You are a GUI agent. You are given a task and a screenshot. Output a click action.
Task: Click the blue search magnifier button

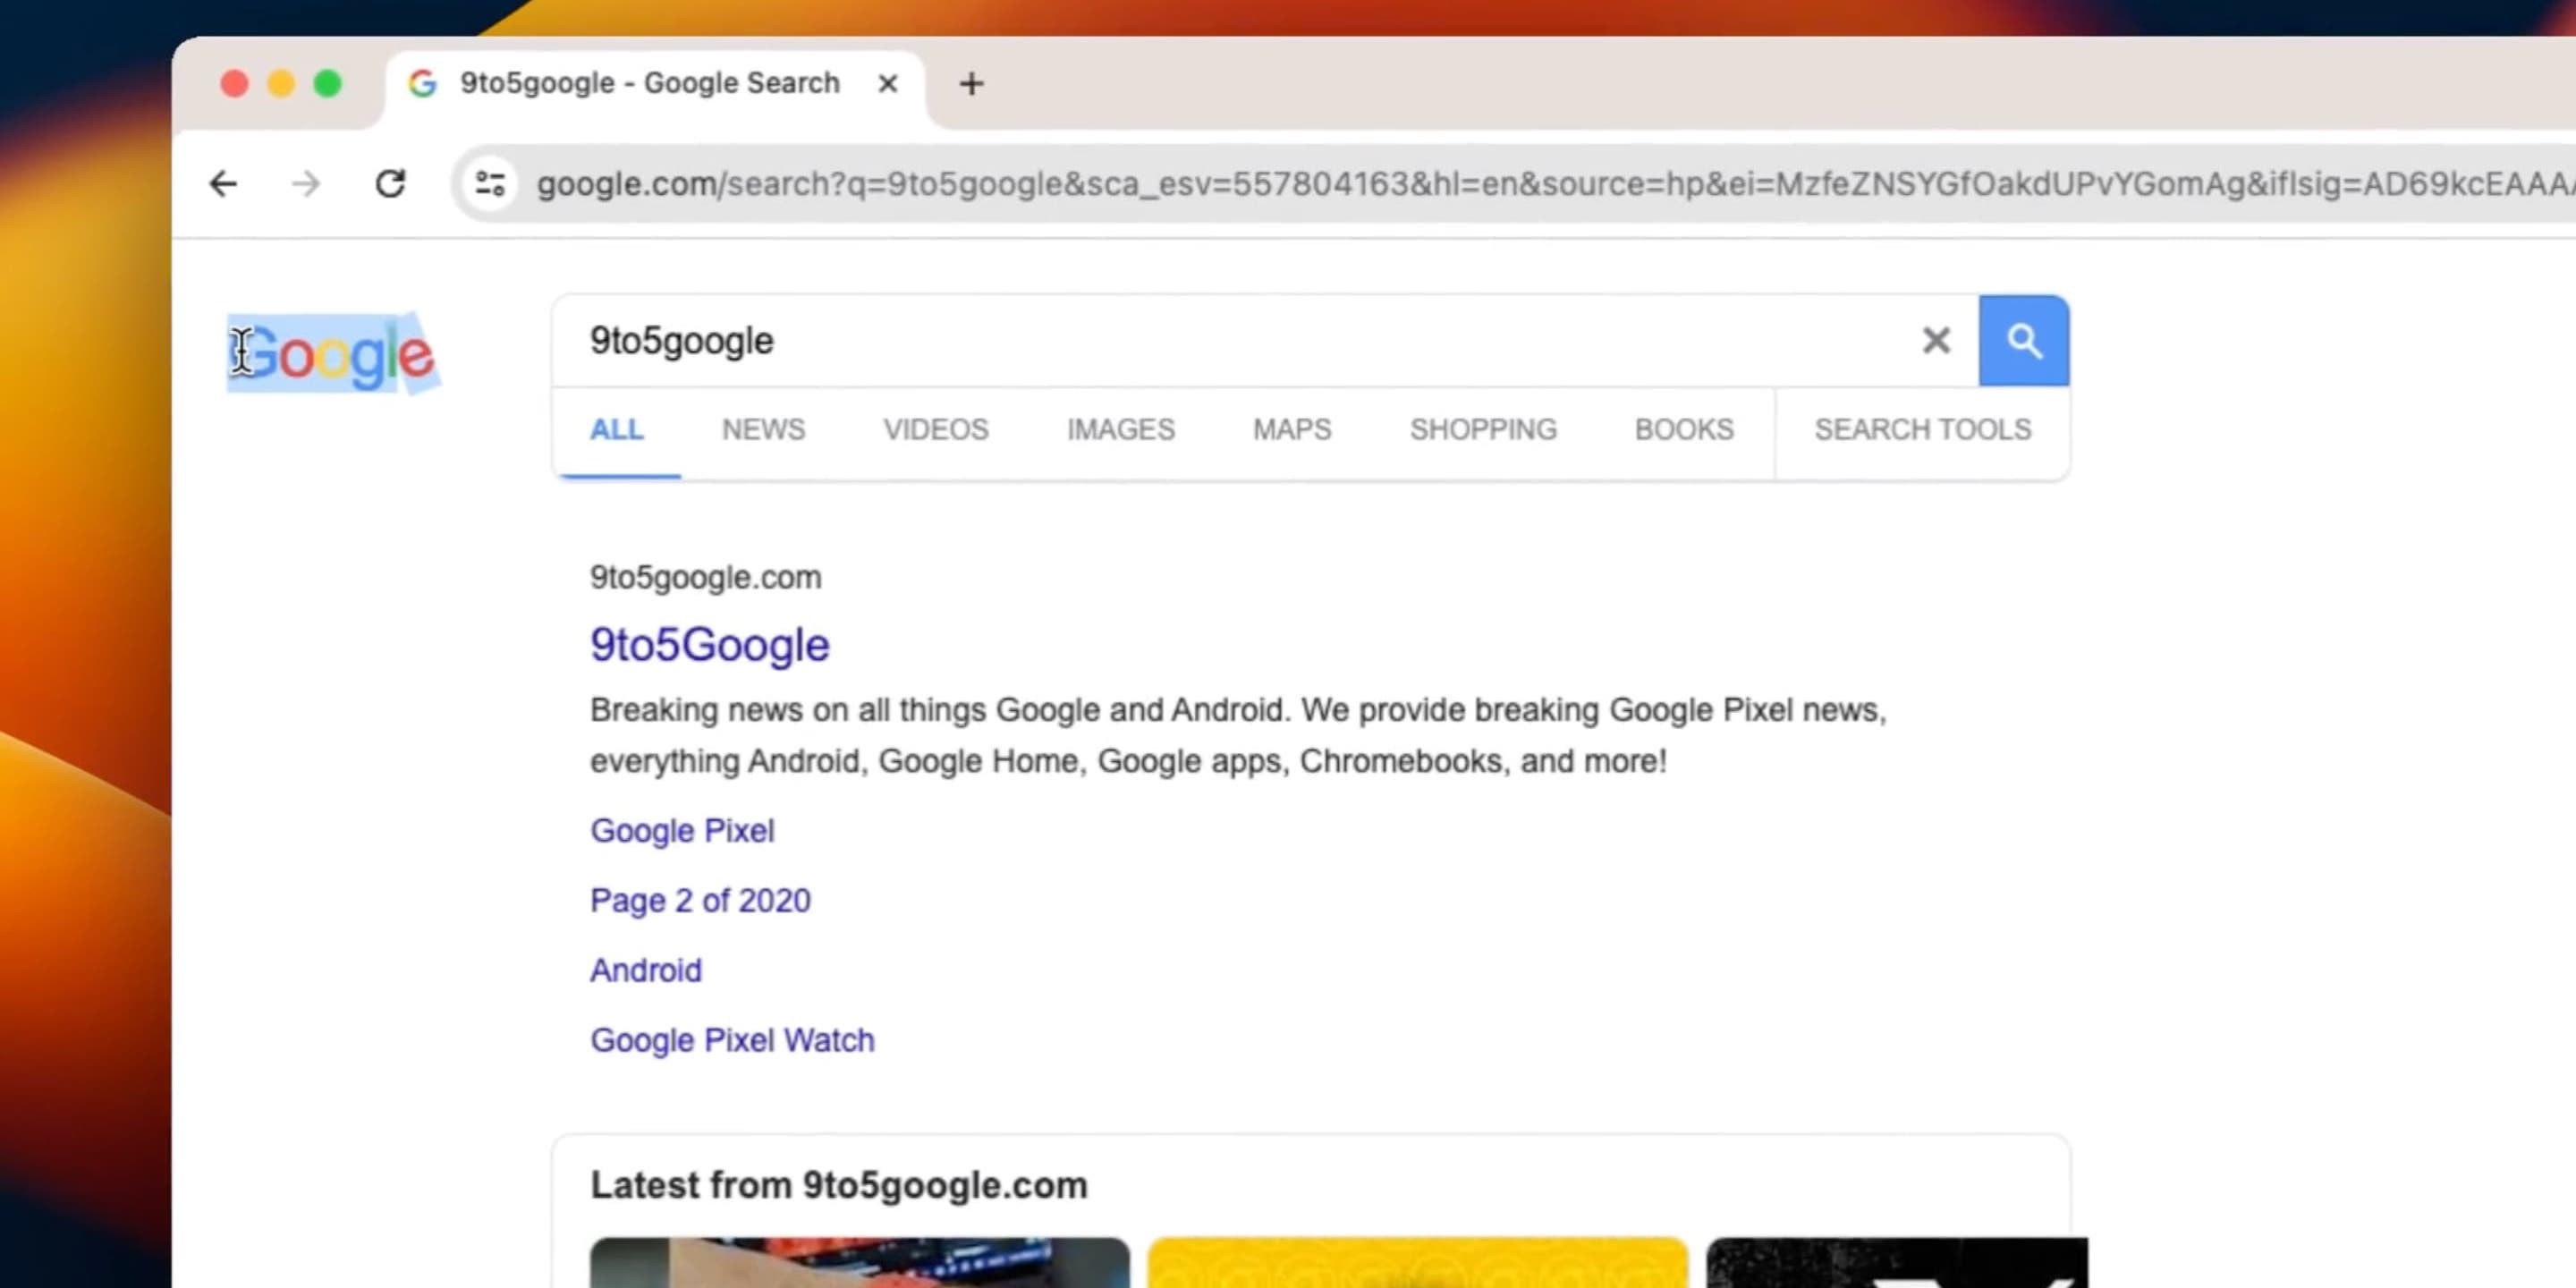point(2023,341)
